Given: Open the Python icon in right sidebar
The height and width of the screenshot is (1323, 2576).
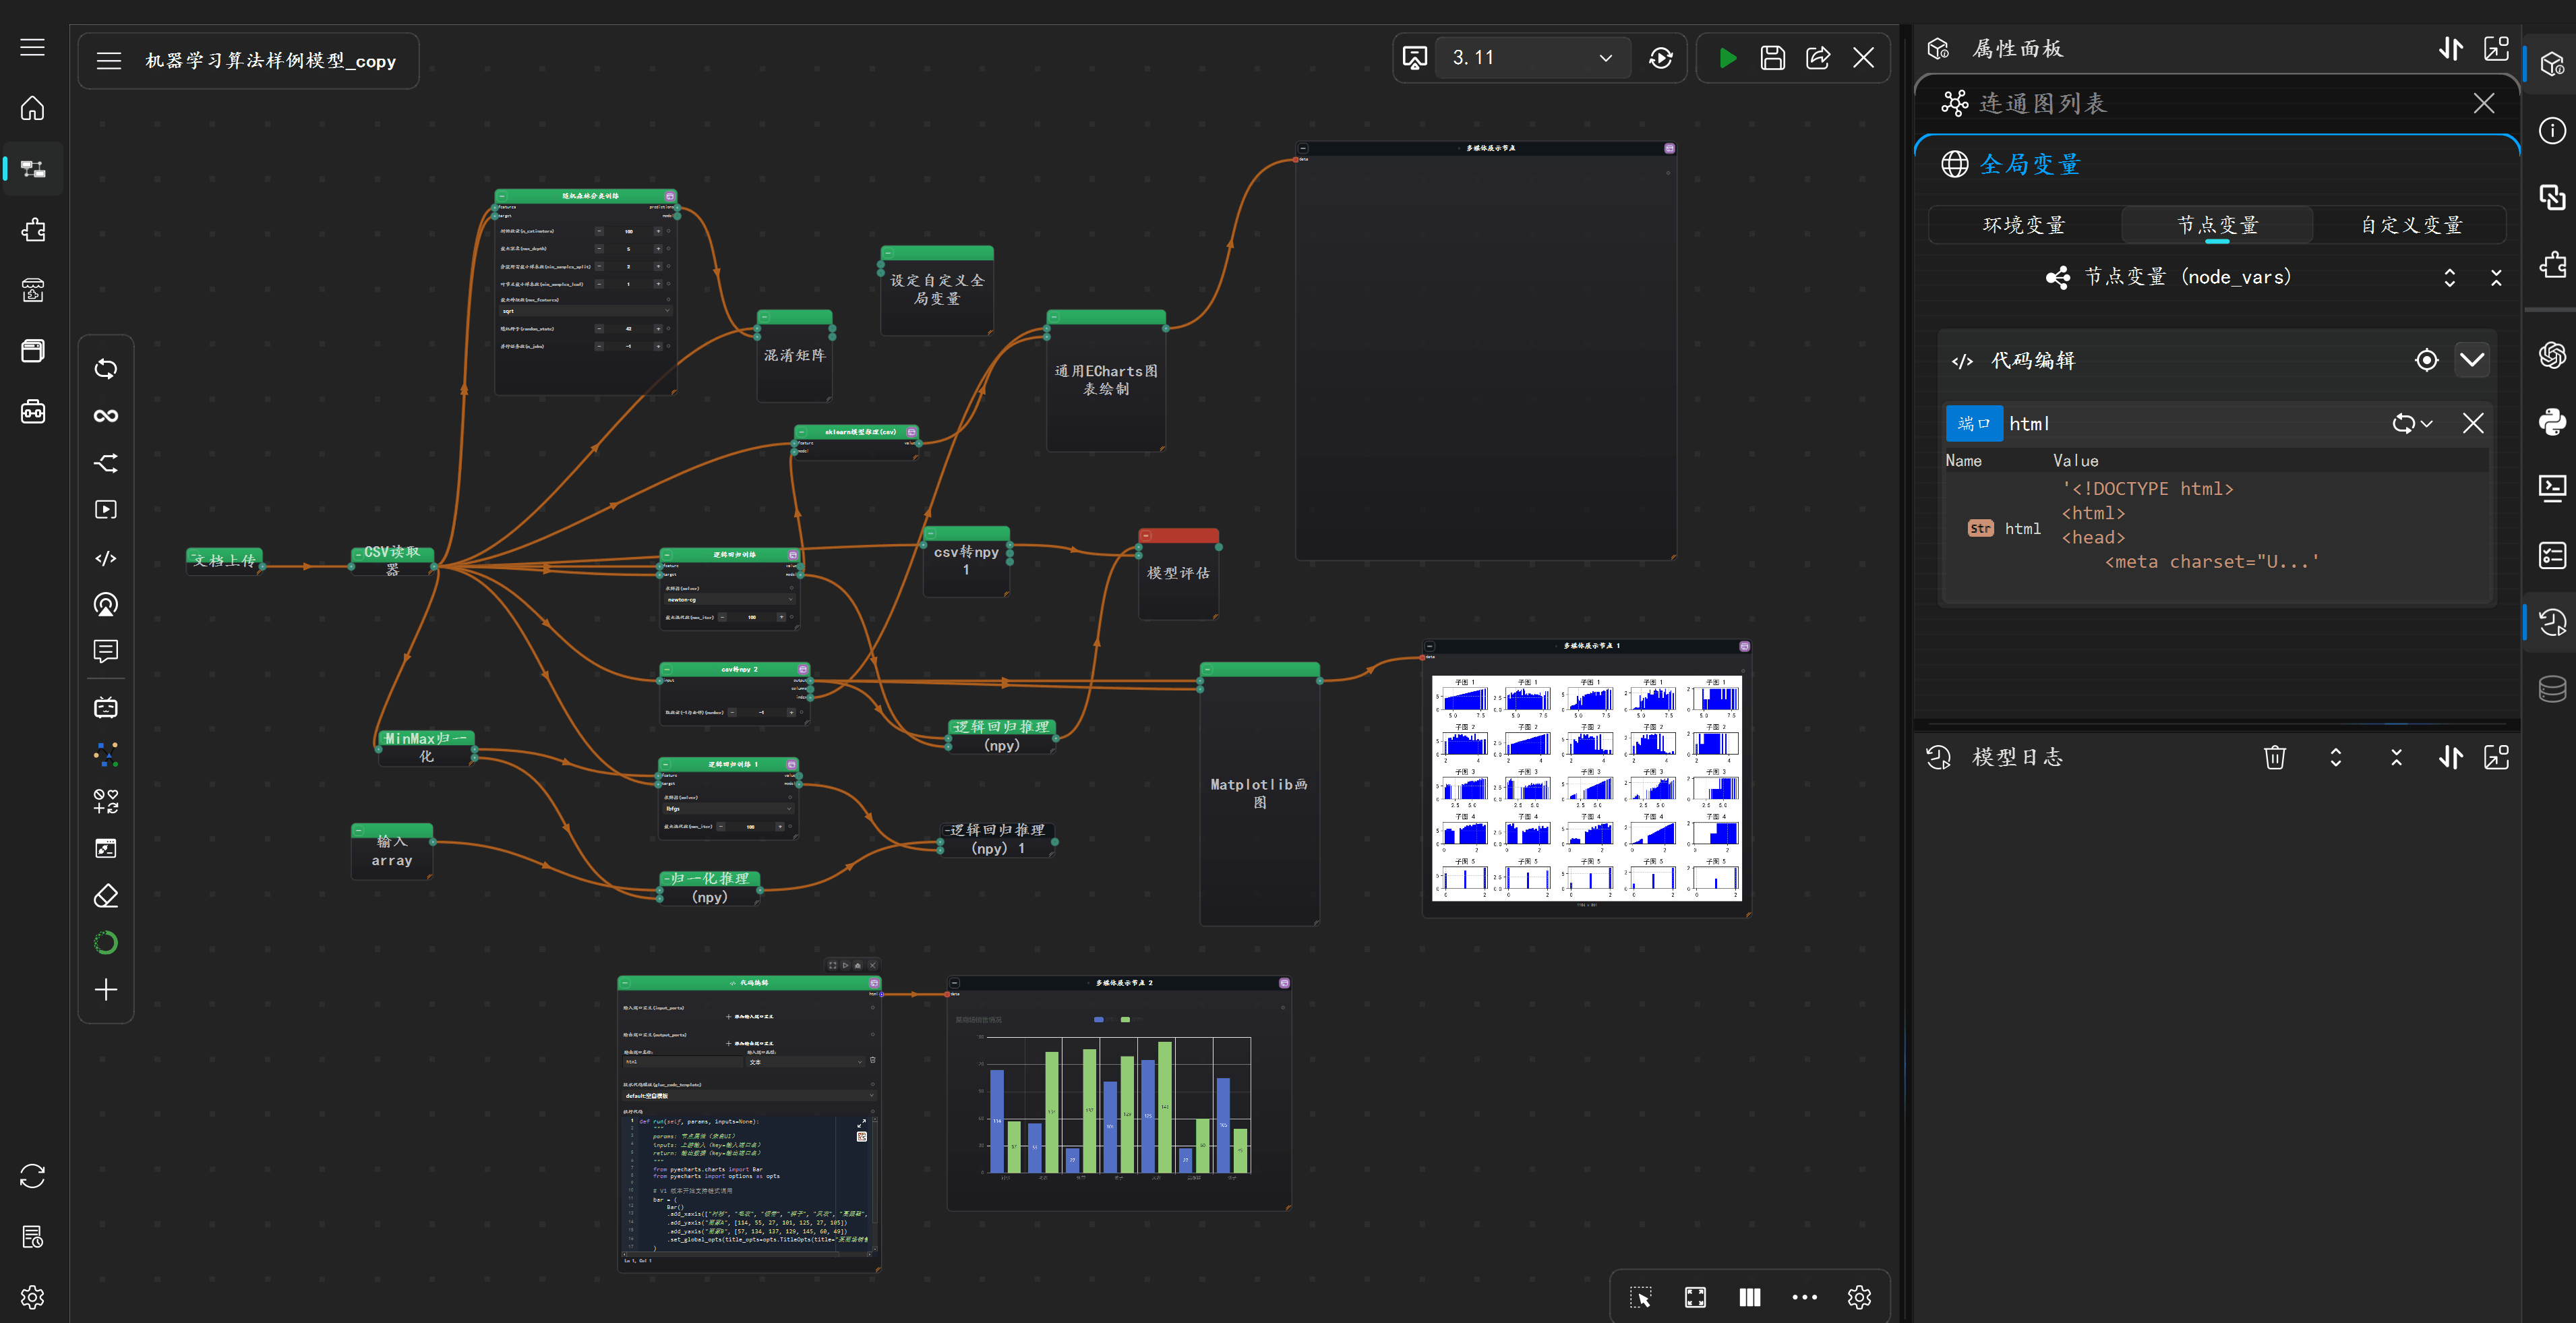Looking at the screenshot, I should click(x=2552, y=421).
